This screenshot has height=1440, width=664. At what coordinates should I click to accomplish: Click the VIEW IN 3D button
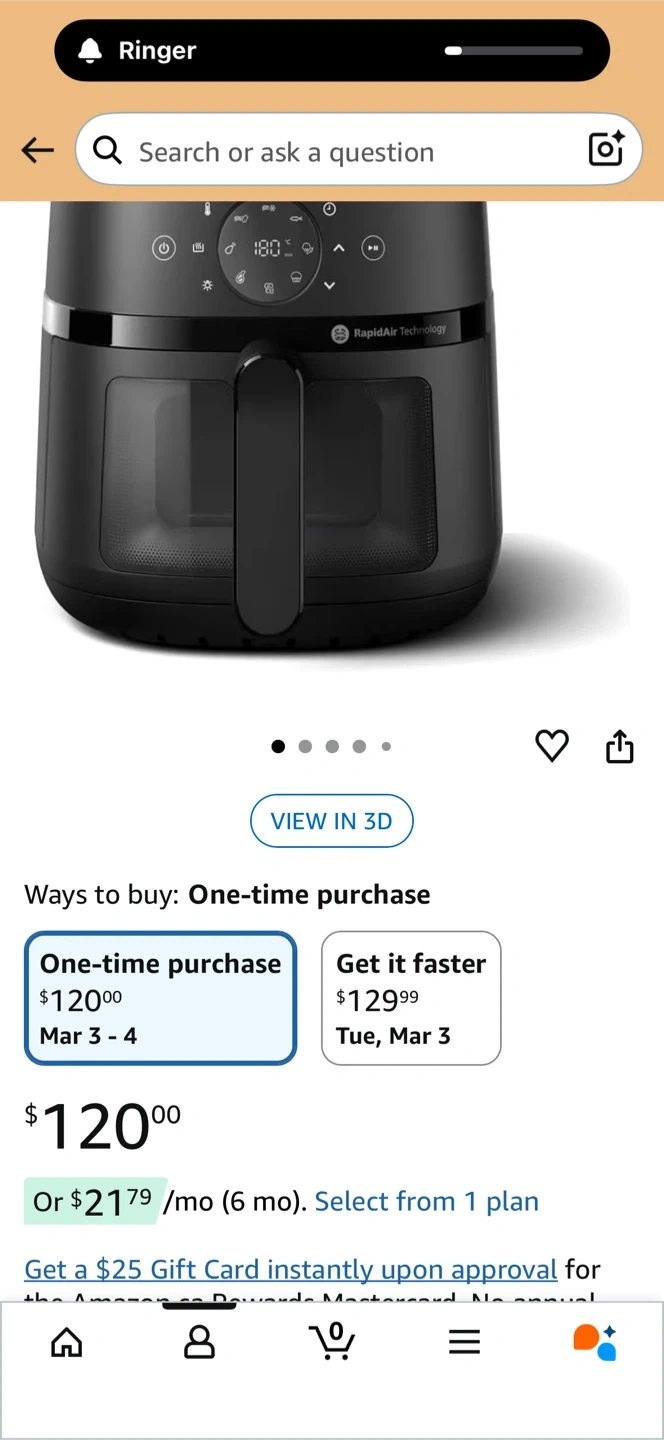click(x=332, y=821)
